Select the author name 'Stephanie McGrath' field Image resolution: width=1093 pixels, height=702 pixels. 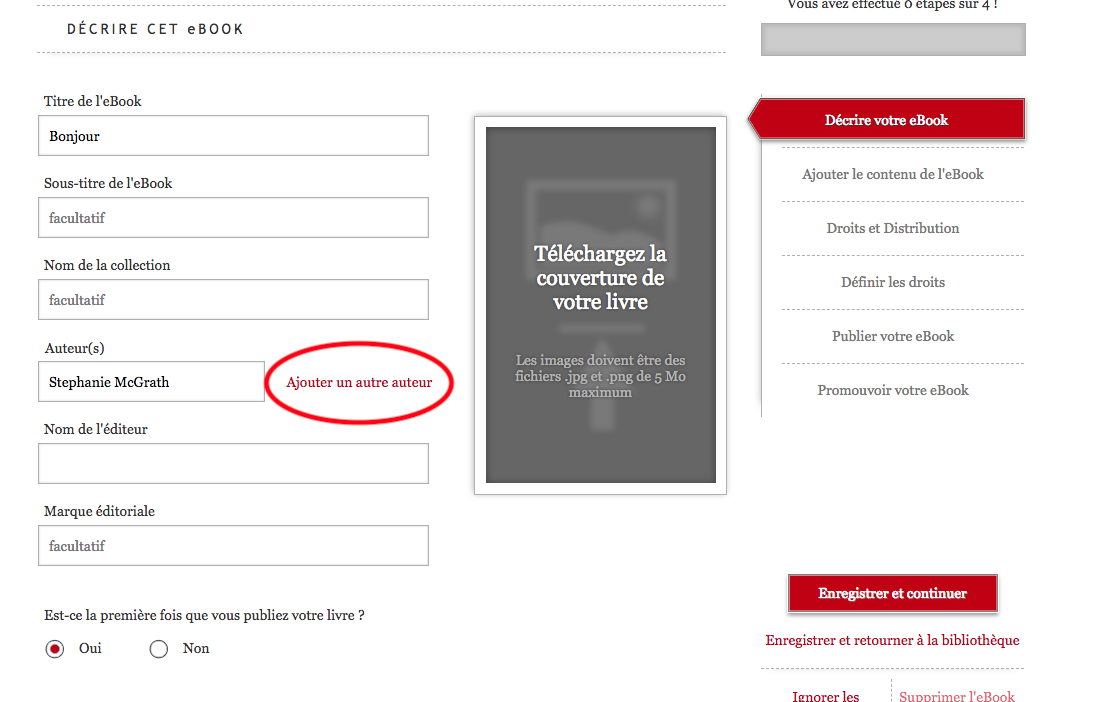151,381
